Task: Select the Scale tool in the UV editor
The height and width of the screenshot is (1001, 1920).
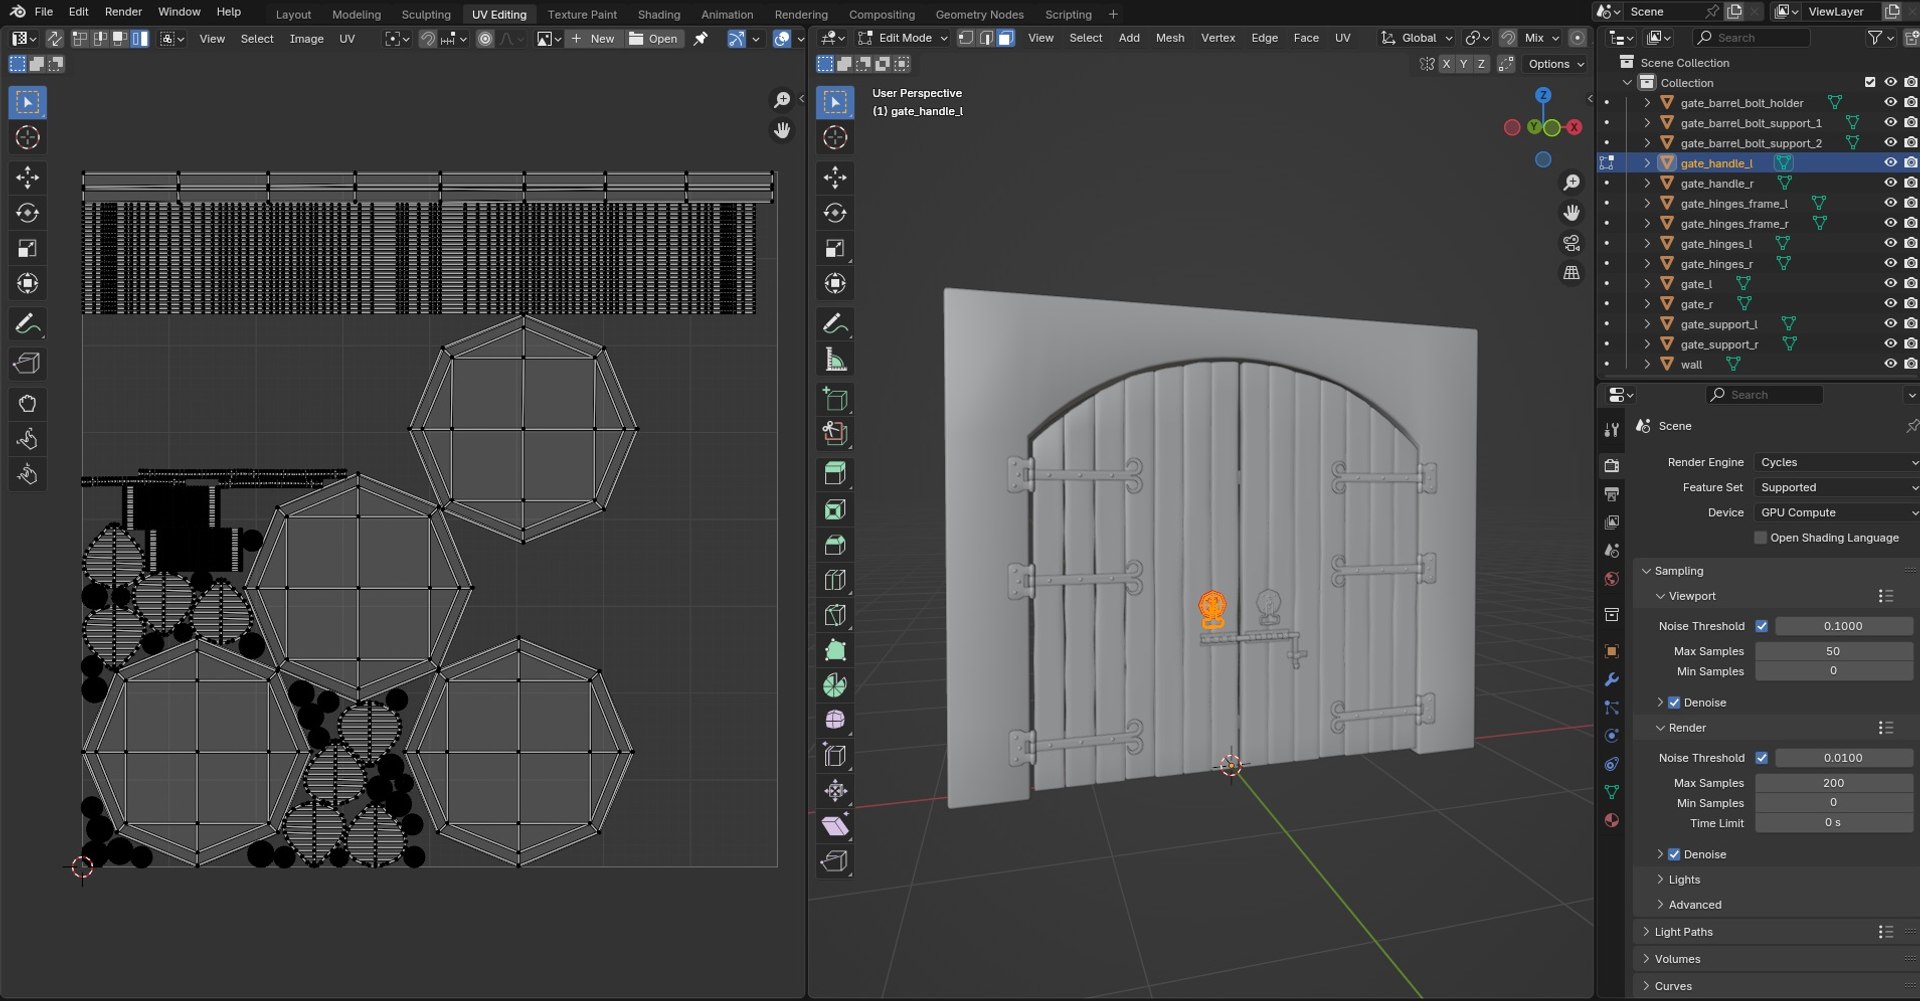Action: pyautogui.click(x=27, y=248)
